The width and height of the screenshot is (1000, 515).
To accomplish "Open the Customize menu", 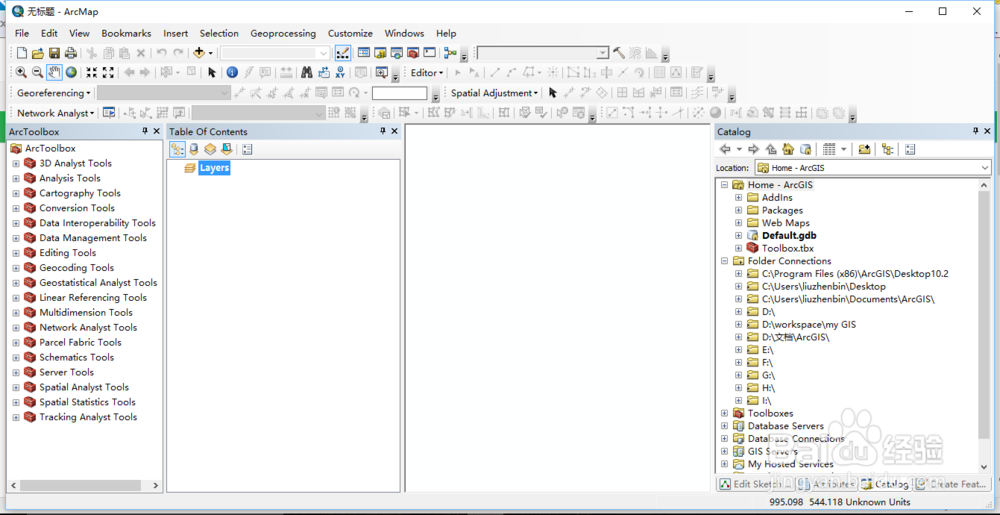I will pyautogui.click(x=350, y=33).
